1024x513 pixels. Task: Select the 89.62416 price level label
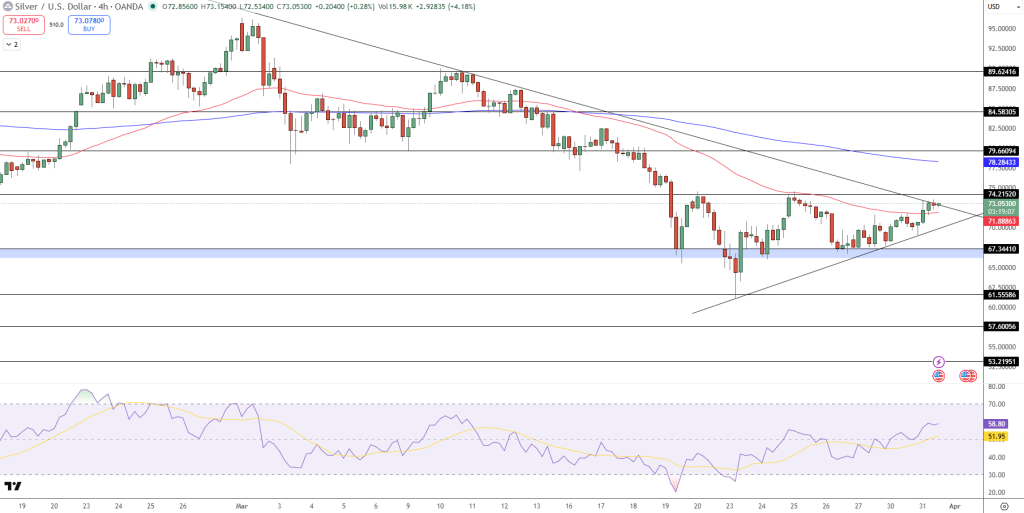[1002, 72]
